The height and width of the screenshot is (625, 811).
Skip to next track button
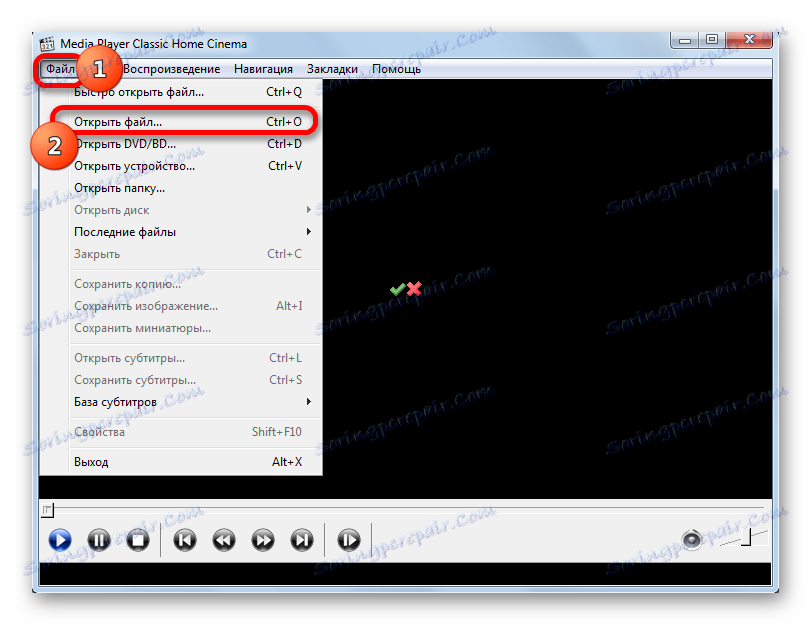(302, 540)
